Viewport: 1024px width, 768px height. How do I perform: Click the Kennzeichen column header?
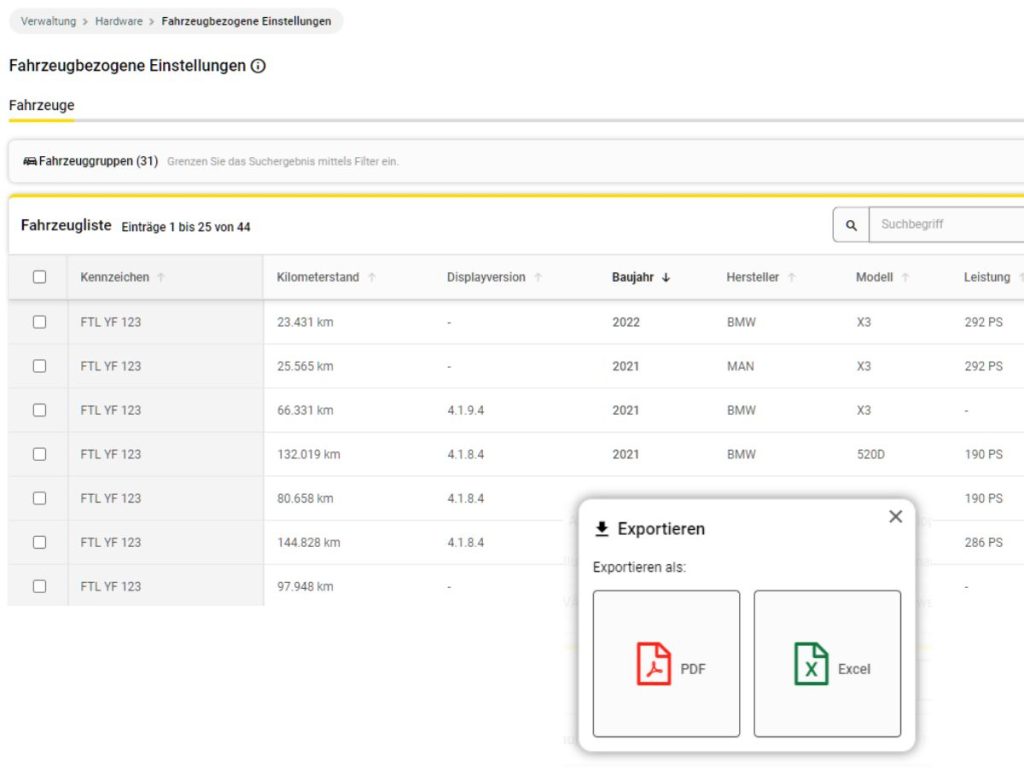[114, 278]
